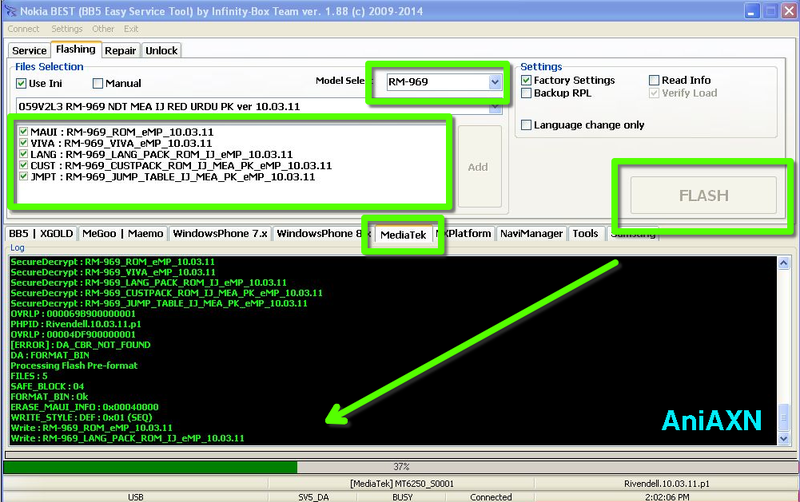Click the log scrollbar down arrow

[784, 438]
